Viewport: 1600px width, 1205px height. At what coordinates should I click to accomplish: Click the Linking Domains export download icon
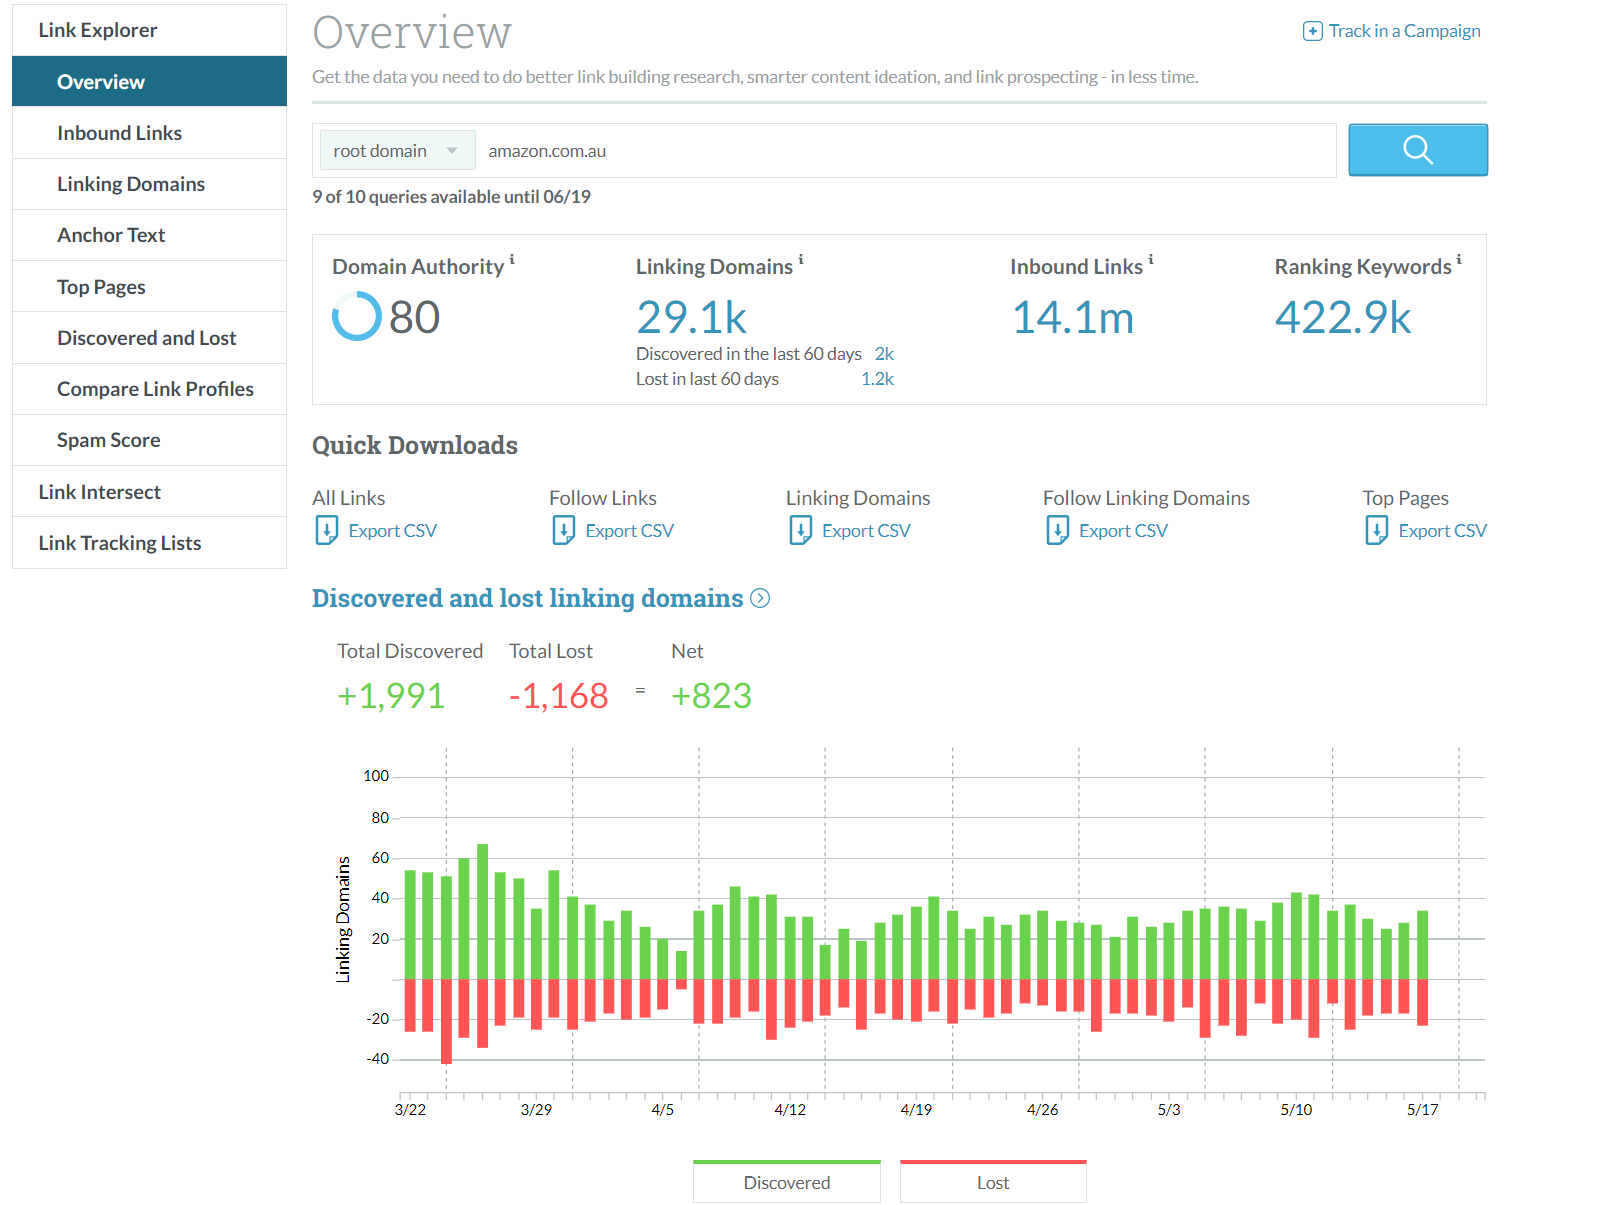800,530
